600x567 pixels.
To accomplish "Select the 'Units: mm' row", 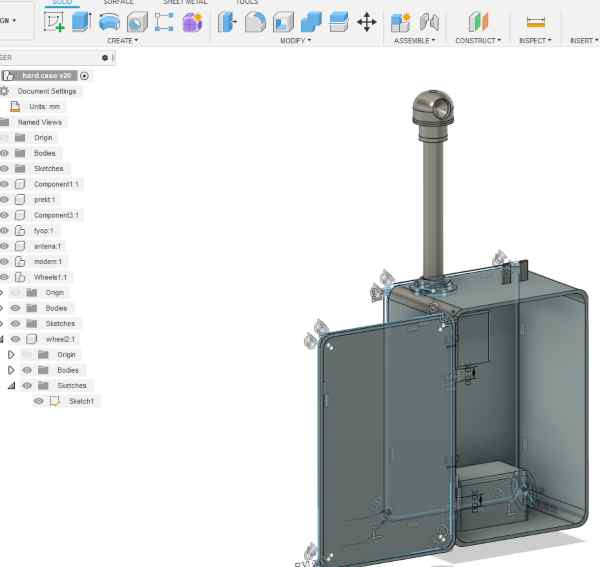I will click(x=44, y=106).
